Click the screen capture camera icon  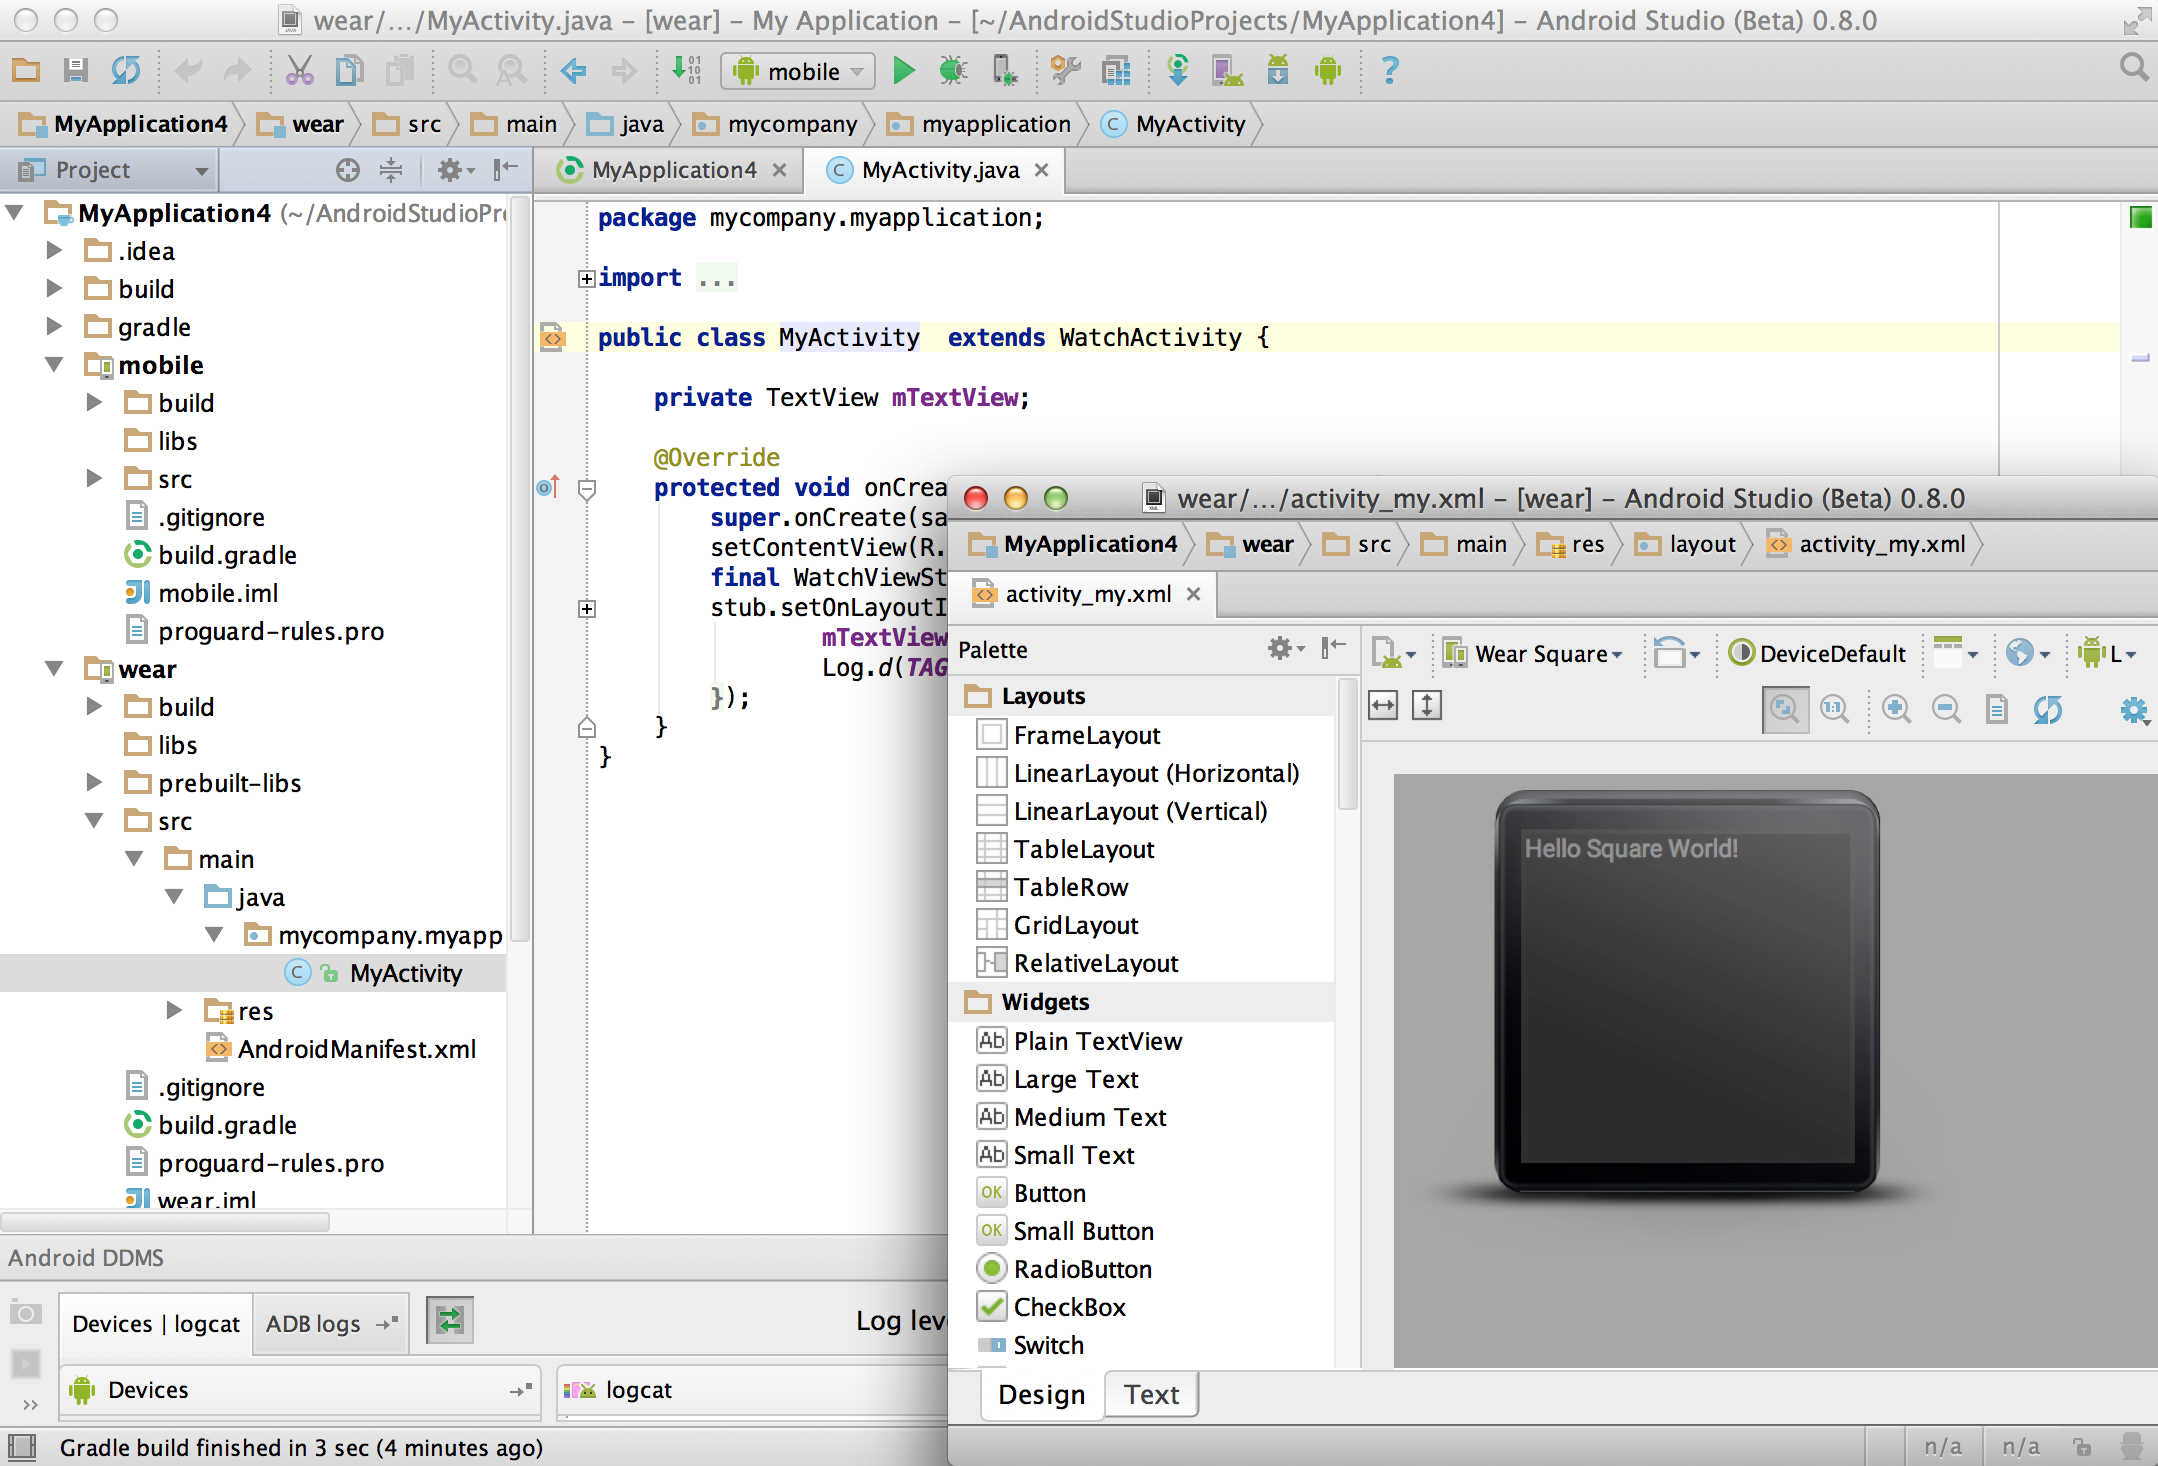pyautogui.click(x=25, y=1313)
